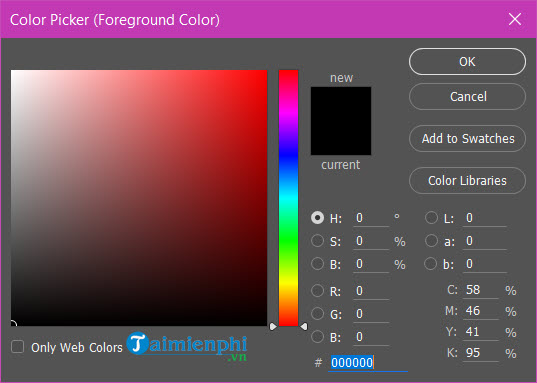Open Color Libraries
This screenshot has width=537, height=383.
click(467, 181)
